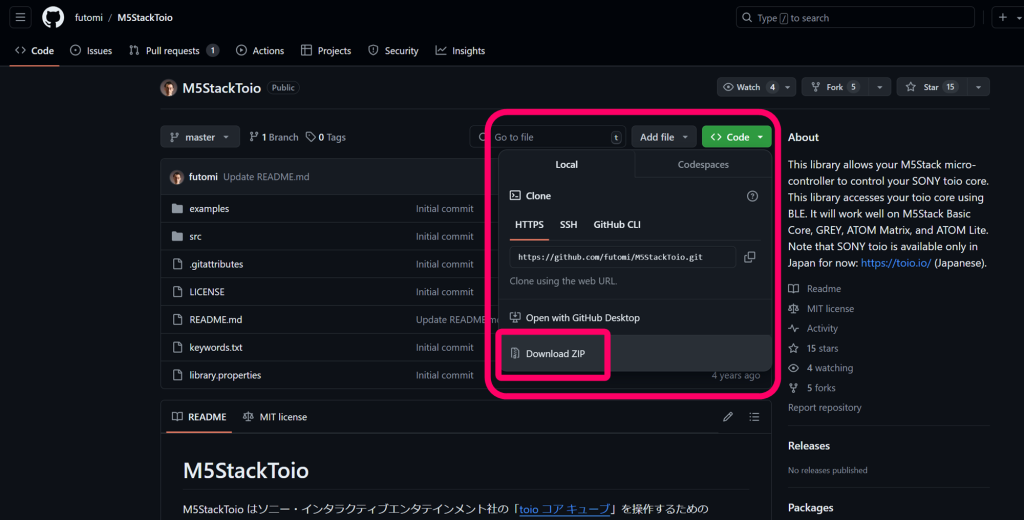Open README.md file

pyautogui.click(x=216, y=319)
